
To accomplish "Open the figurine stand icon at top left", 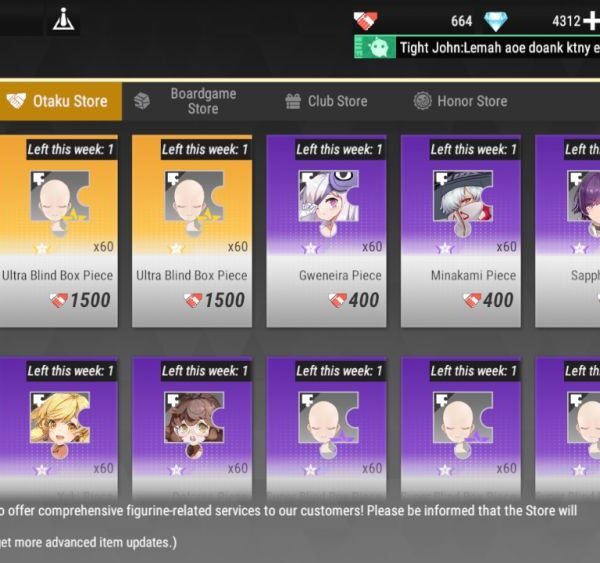I will pyautogui.click(x=64, y=20).
